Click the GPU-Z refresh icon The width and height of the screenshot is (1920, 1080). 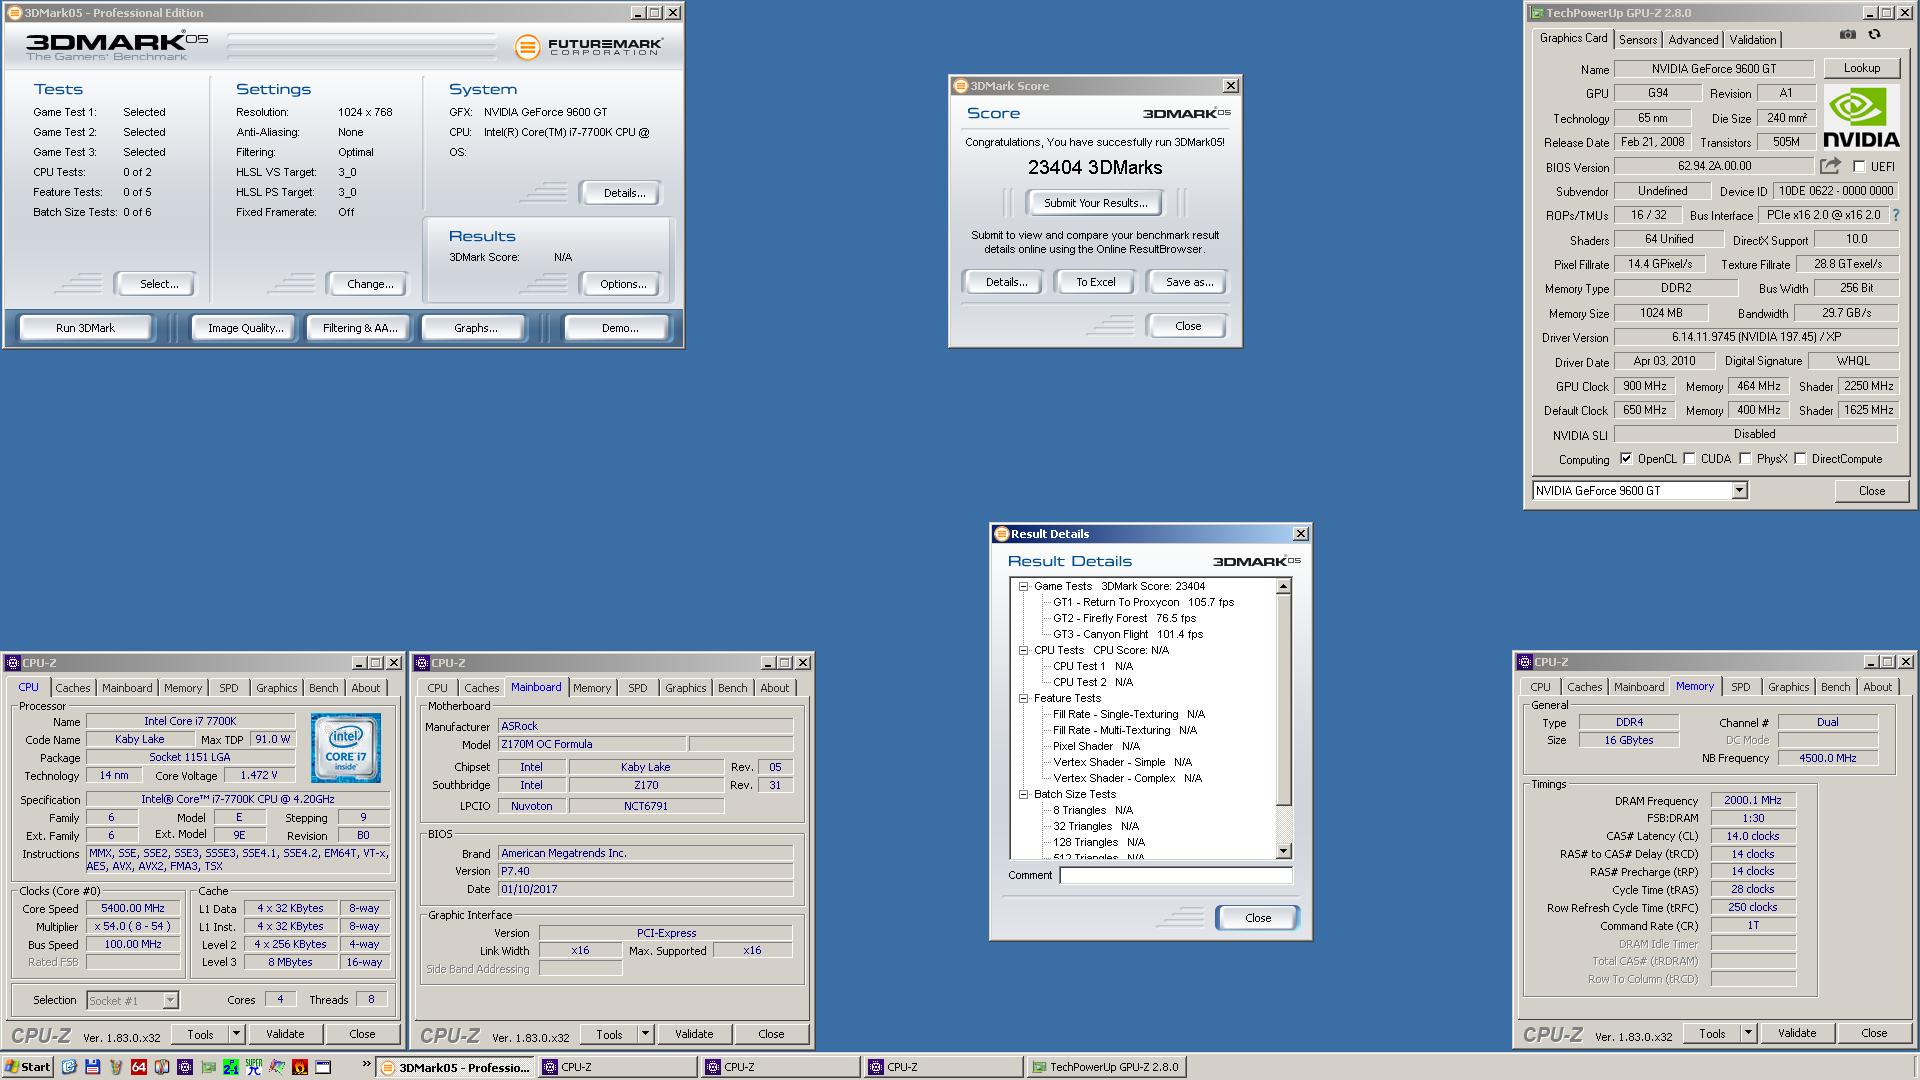tap(1874, 35)
